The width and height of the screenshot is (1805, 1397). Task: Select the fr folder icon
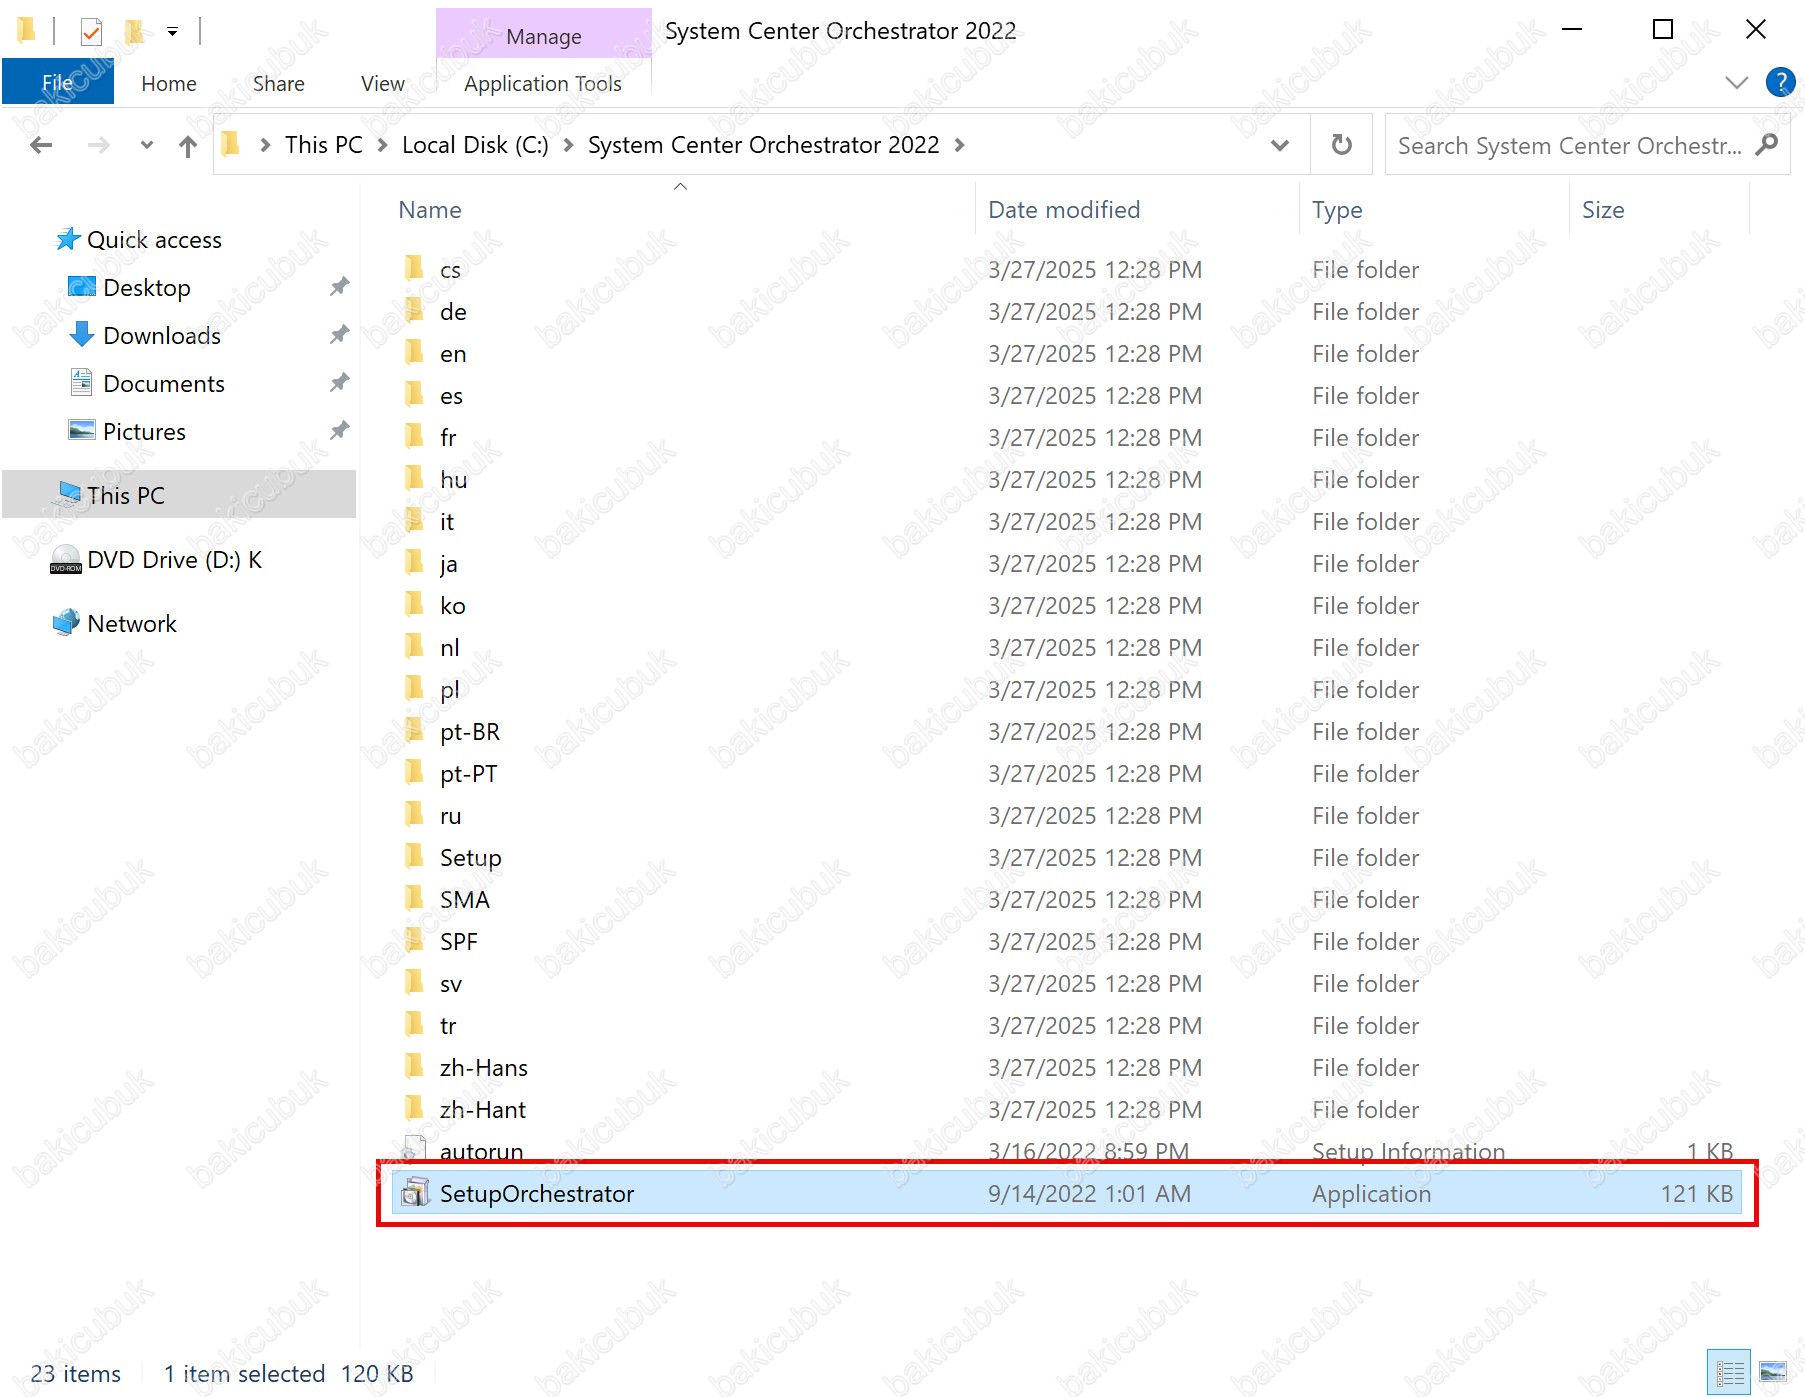pyautogui.click(x=414, y=436)
